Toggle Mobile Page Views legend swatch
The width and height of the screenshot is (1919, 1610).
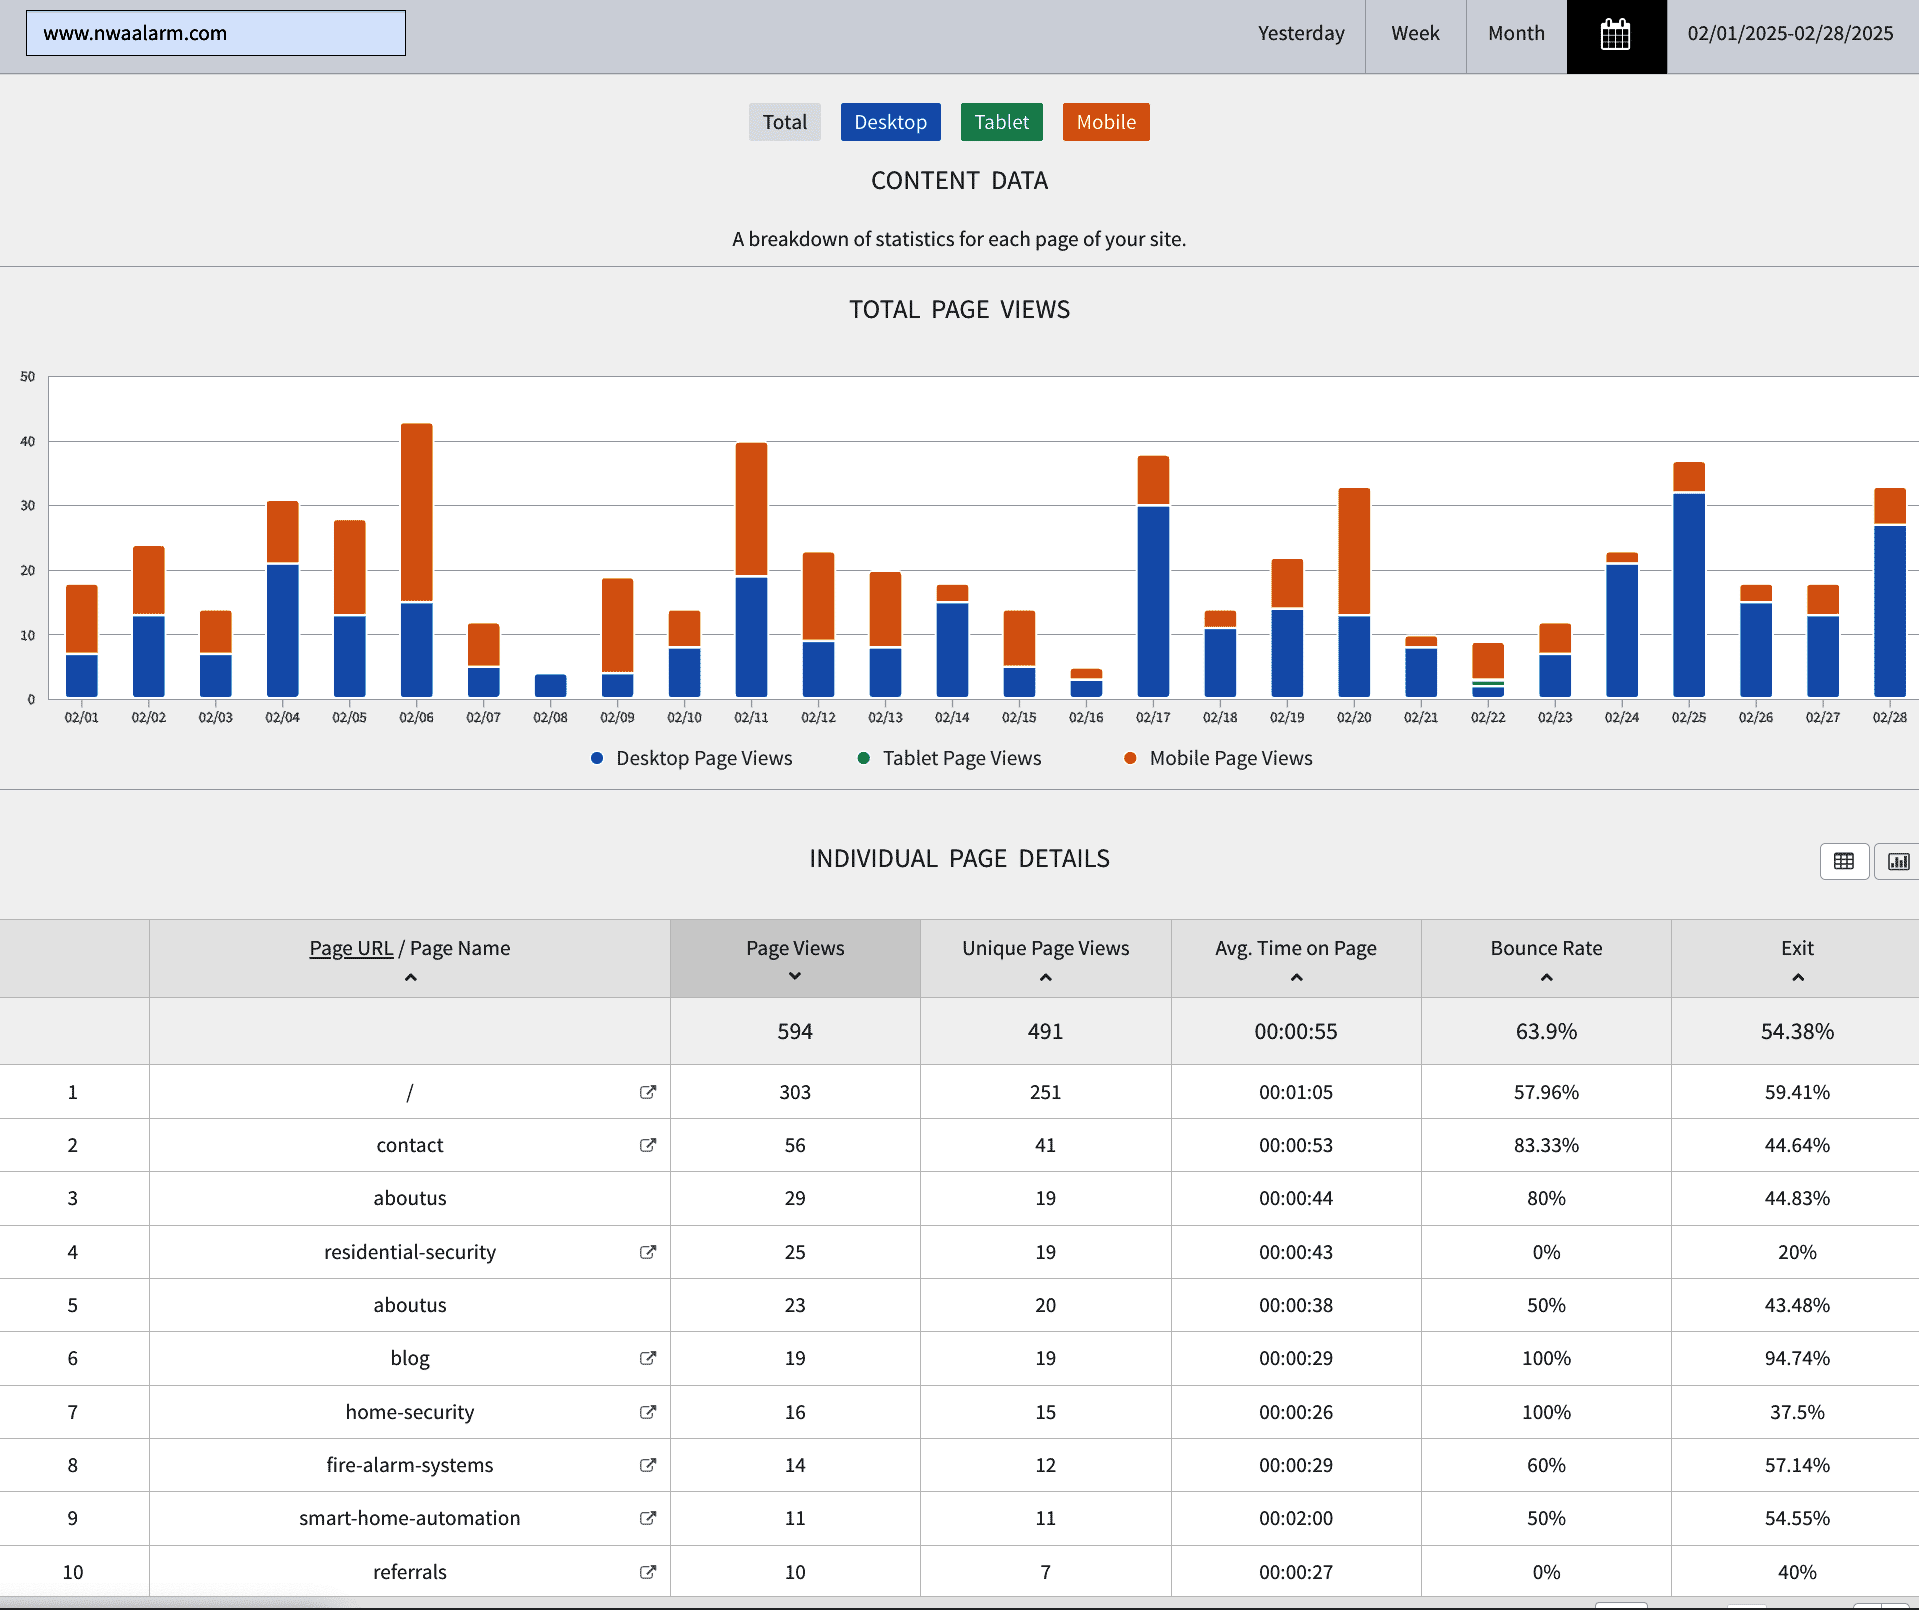(x=1130, y=758)
